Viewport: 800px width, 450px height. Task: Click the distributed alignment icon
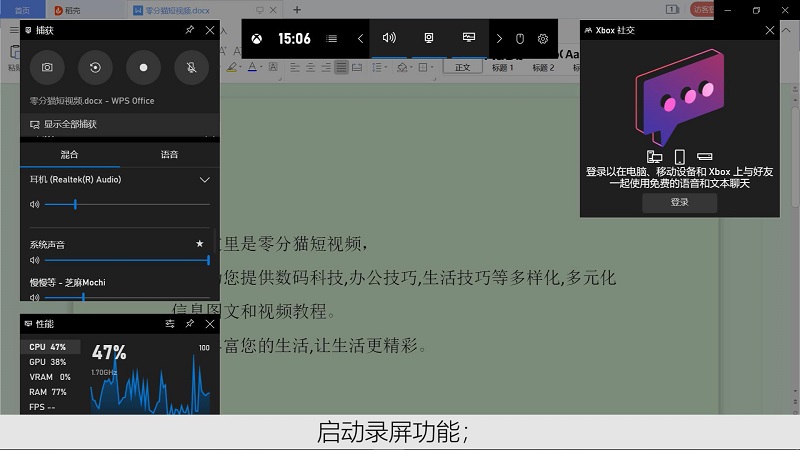click(357, 67)
